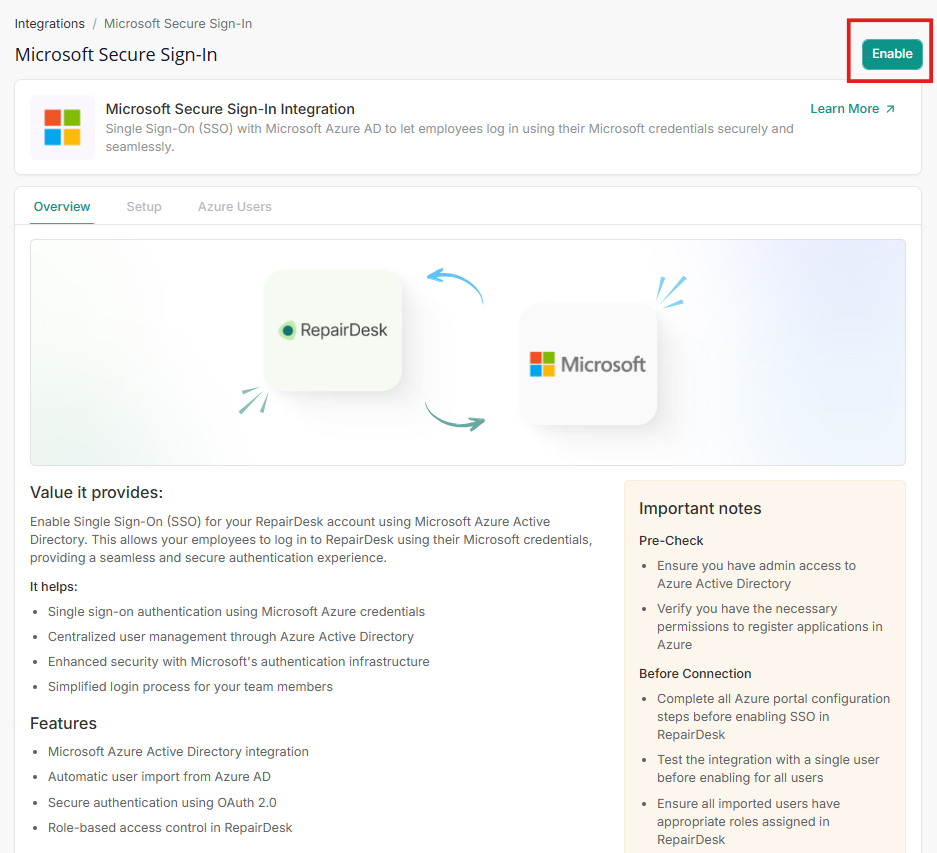Click the Features section heading
937x853 pixels.
click(x=63, y=723)
